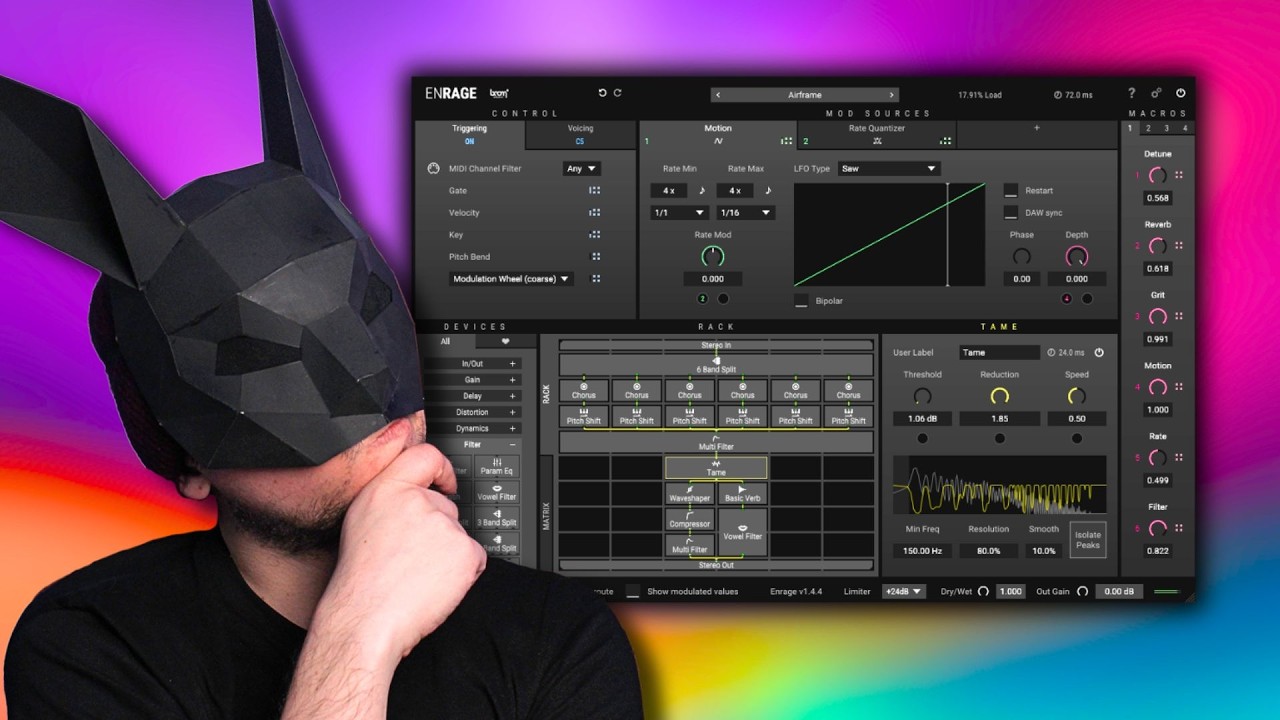Toggle the Tame device power button
The width and height of the screenshot is (1280, 720).
(x=1099, y=352)
